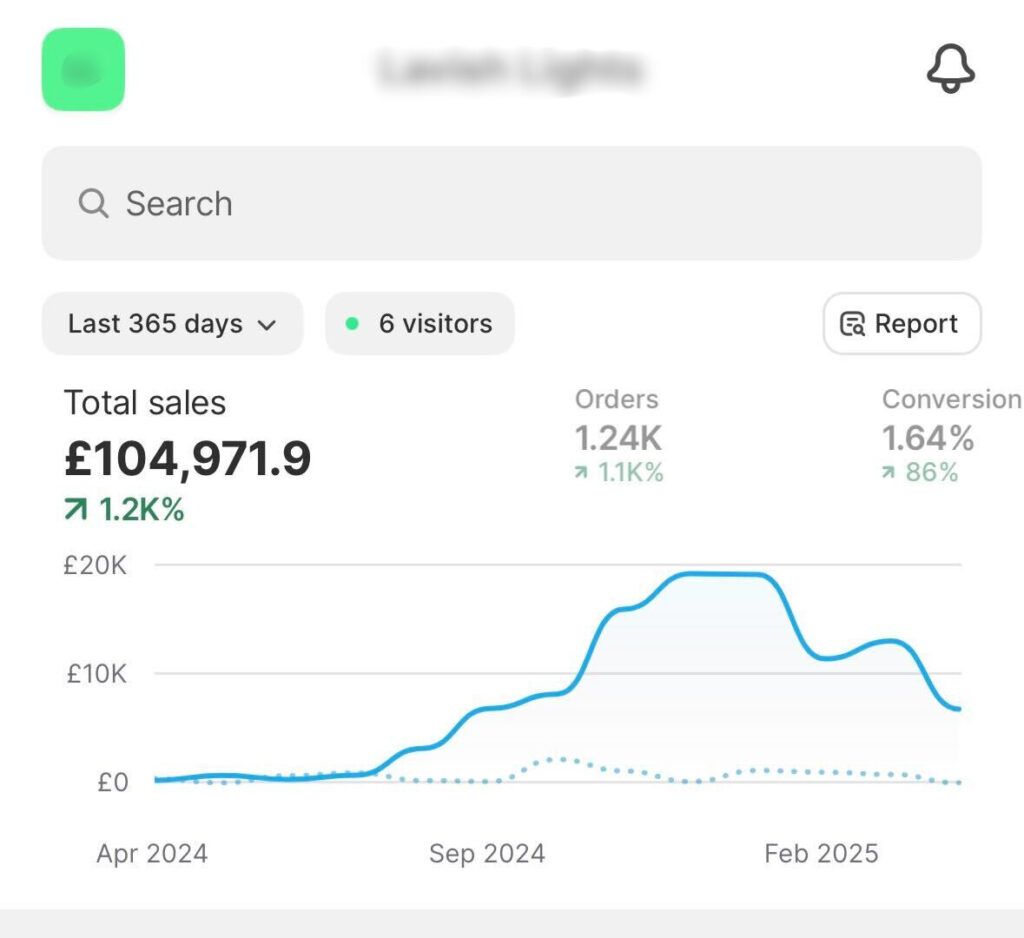Select the Total sales metric

click(x=145, y=403)
